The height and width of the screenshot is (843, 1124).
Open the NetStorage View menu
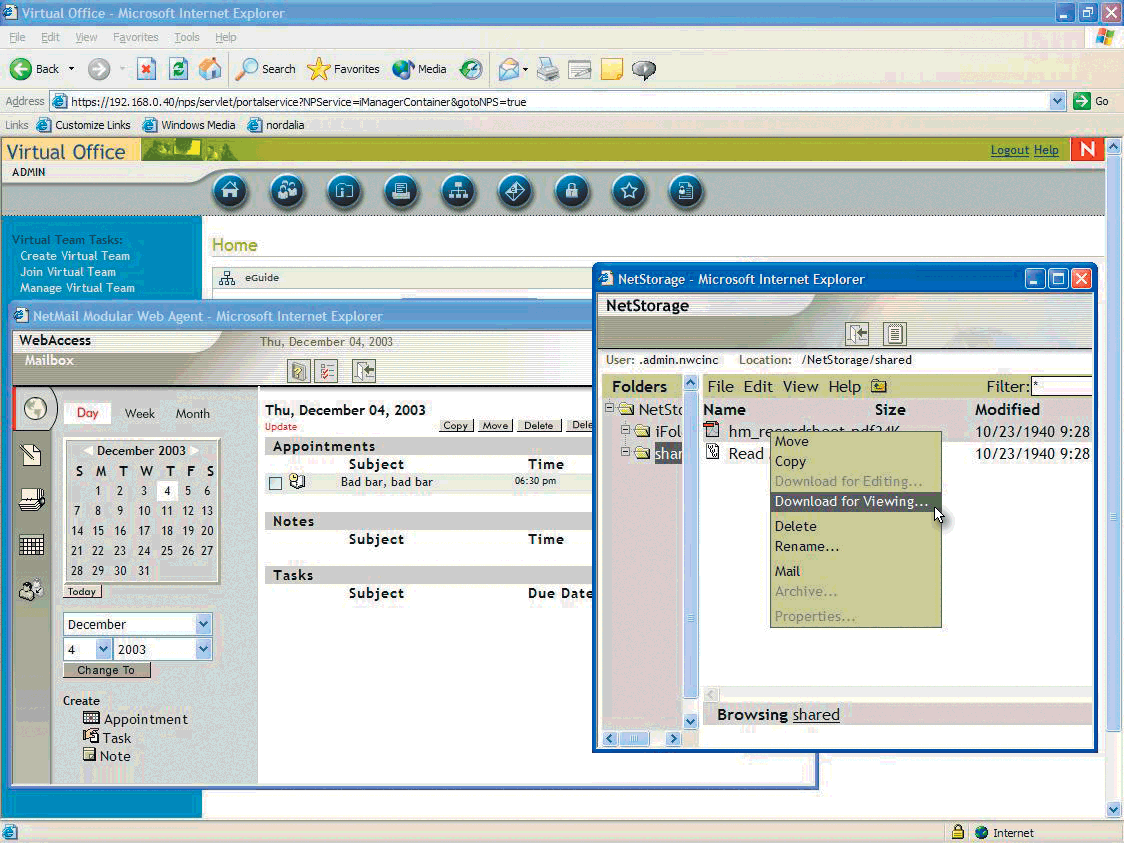(x=800, y=386)
